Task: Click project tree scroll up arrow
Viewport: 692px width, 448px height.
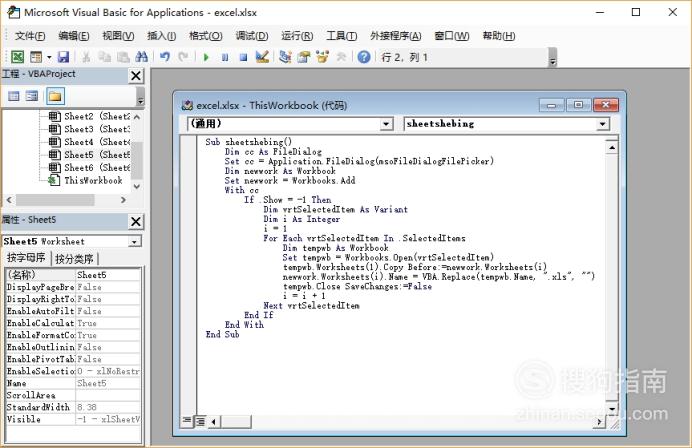Action: coord(137,117)
